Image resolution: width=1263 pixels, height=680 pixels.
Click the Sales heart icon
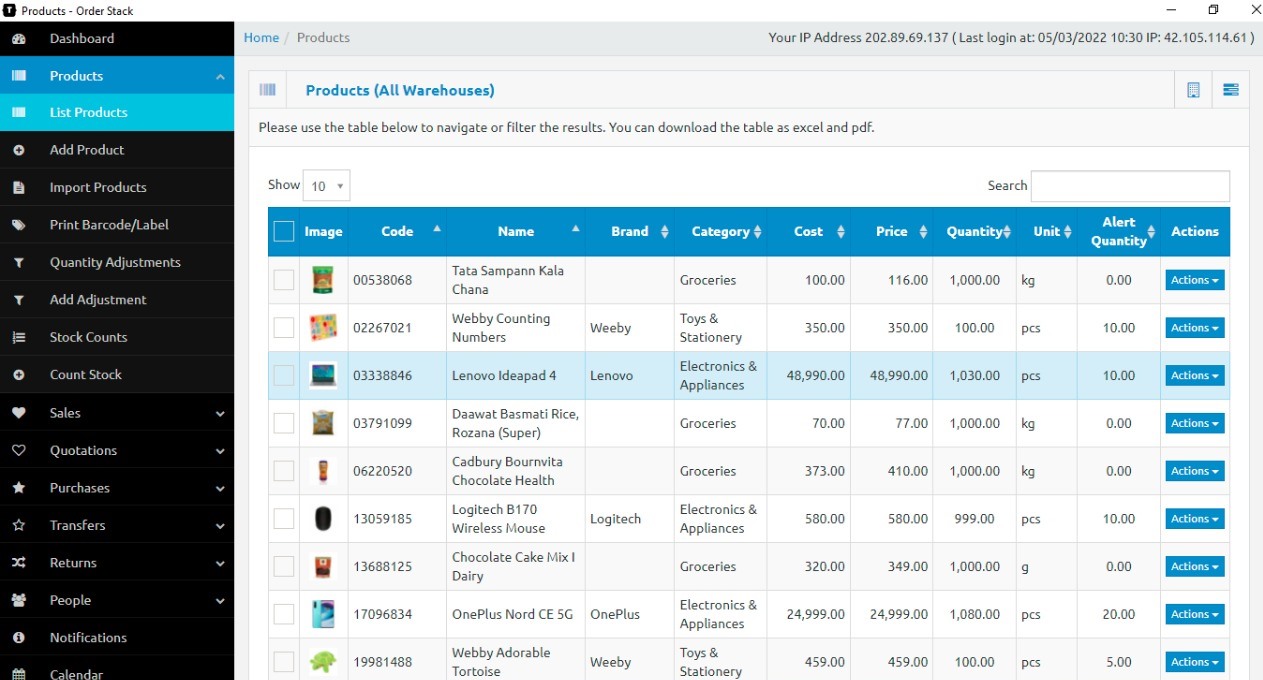click(18, 413)
